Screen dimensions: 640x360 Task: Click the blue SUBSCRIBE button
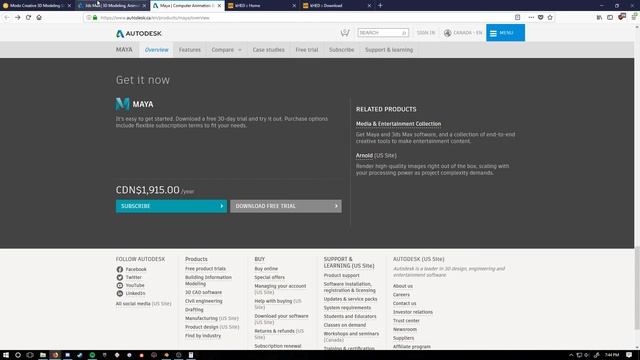(x=171, y=206)
